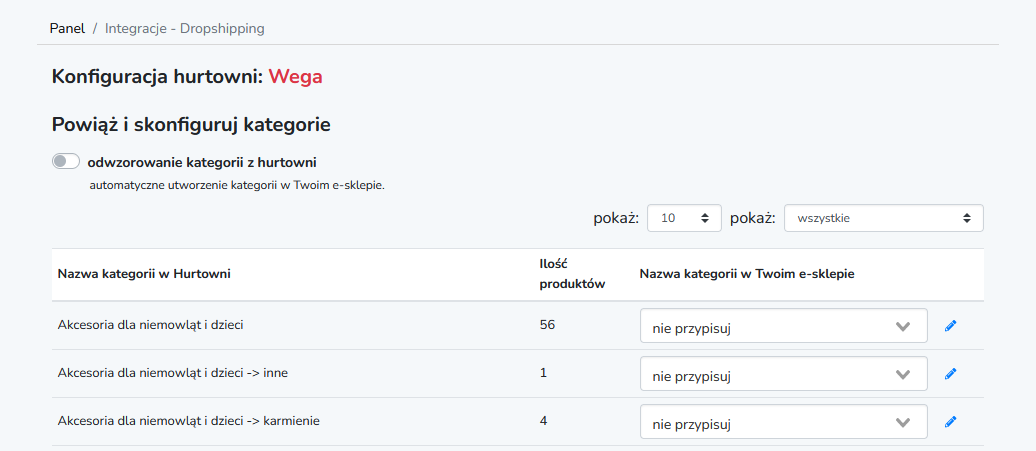Click the red 'Wega' wholesaler name
Image resolution: width=1036 pixels, height=451 pixels.
[x=295, y=77]
